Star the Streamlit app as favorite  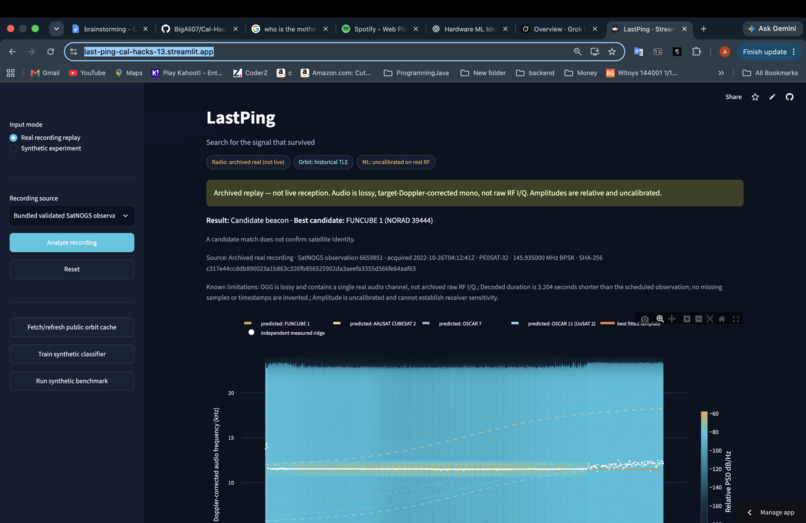click(755, 97)
